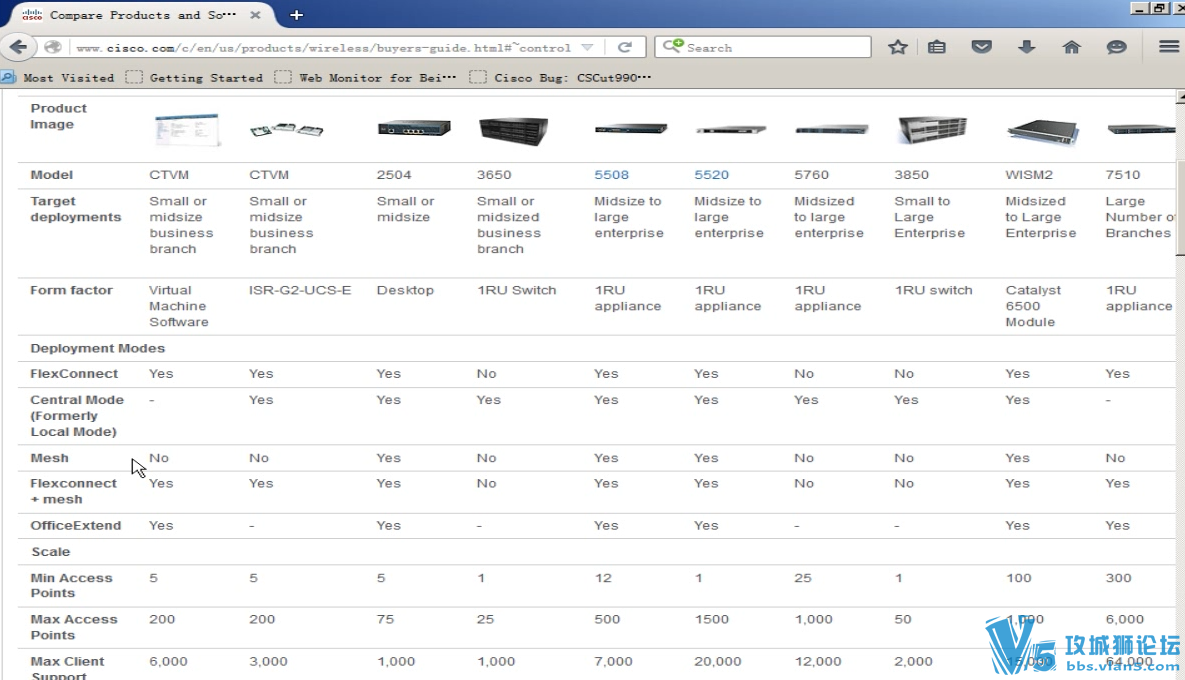Open Web Monitor for Bei bookmark
1185x680 pixels.
point(366,77)
